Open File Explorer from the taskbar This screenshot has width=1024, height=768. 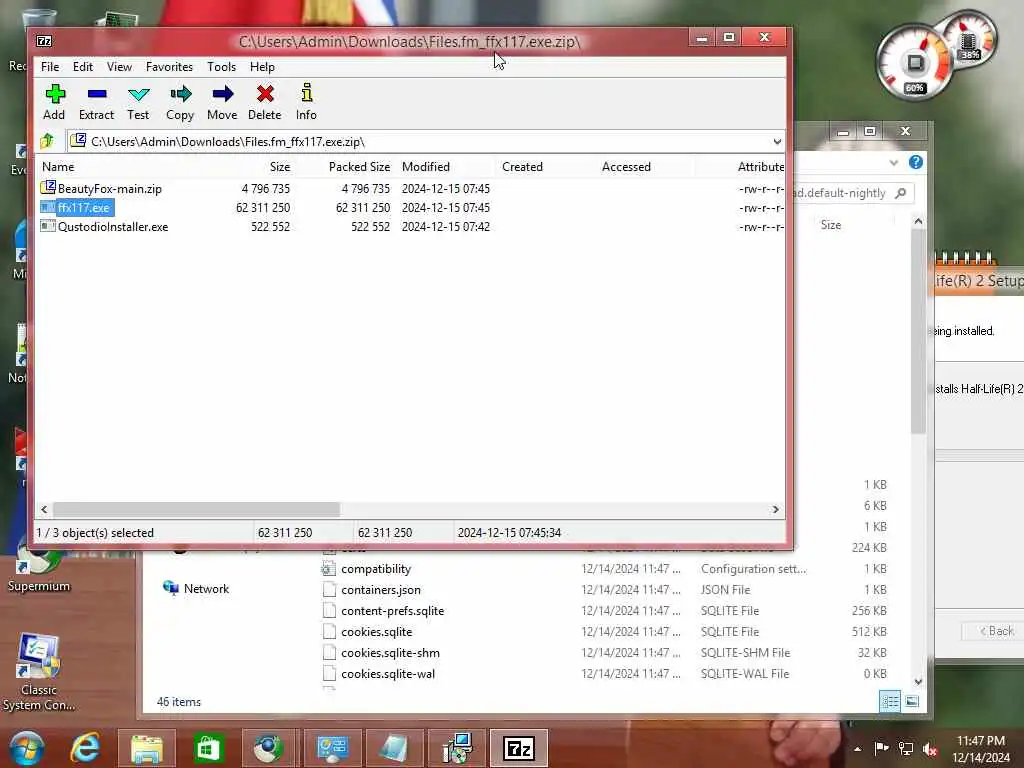coord(147,749)
